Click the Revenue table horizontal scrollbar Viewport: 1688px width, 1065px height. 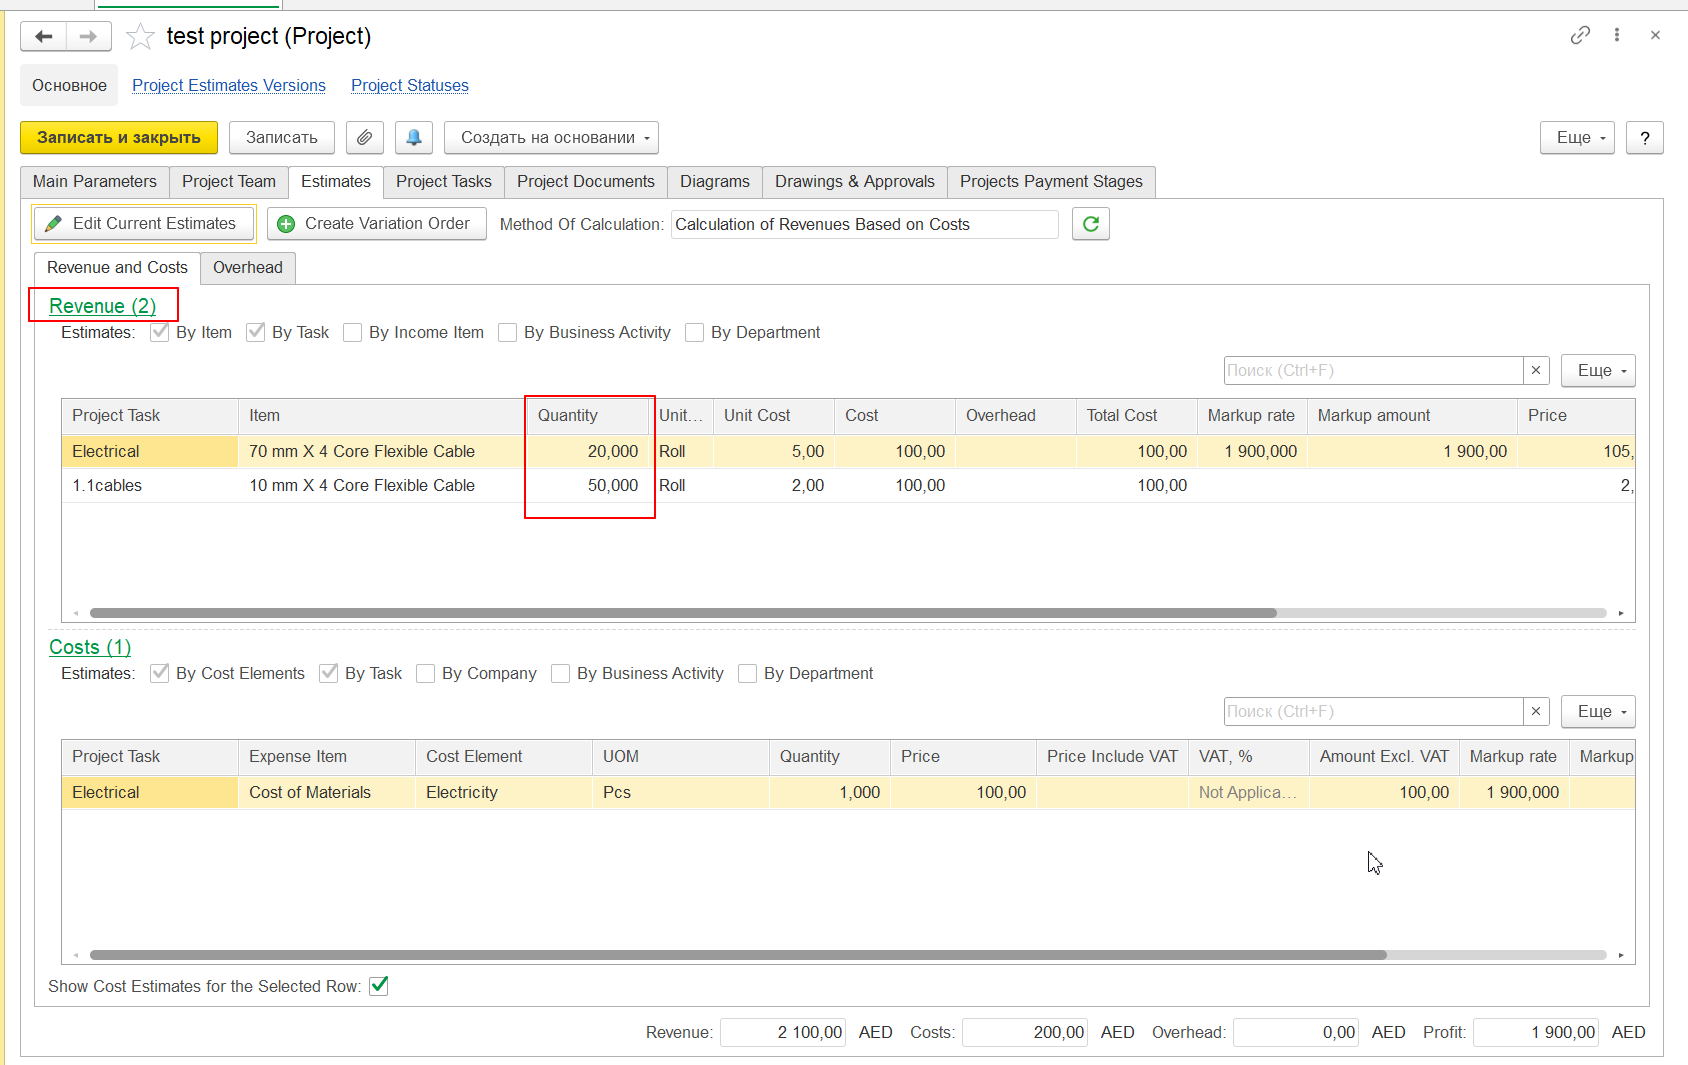(x=682, y=613)
